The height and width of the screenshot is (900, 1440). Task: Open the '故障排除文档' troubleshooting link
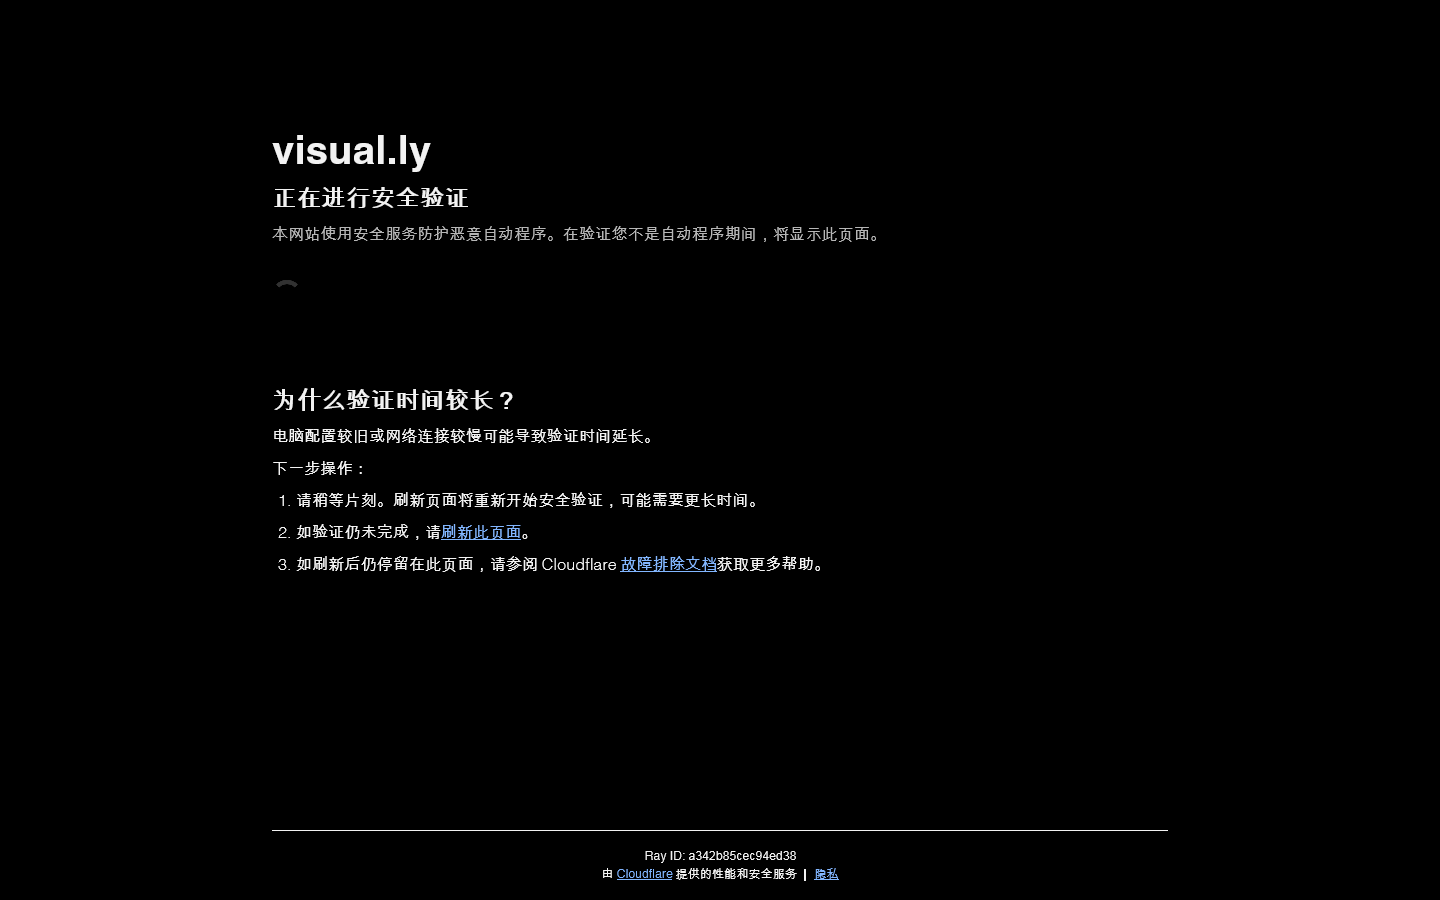tap(668, 564)
